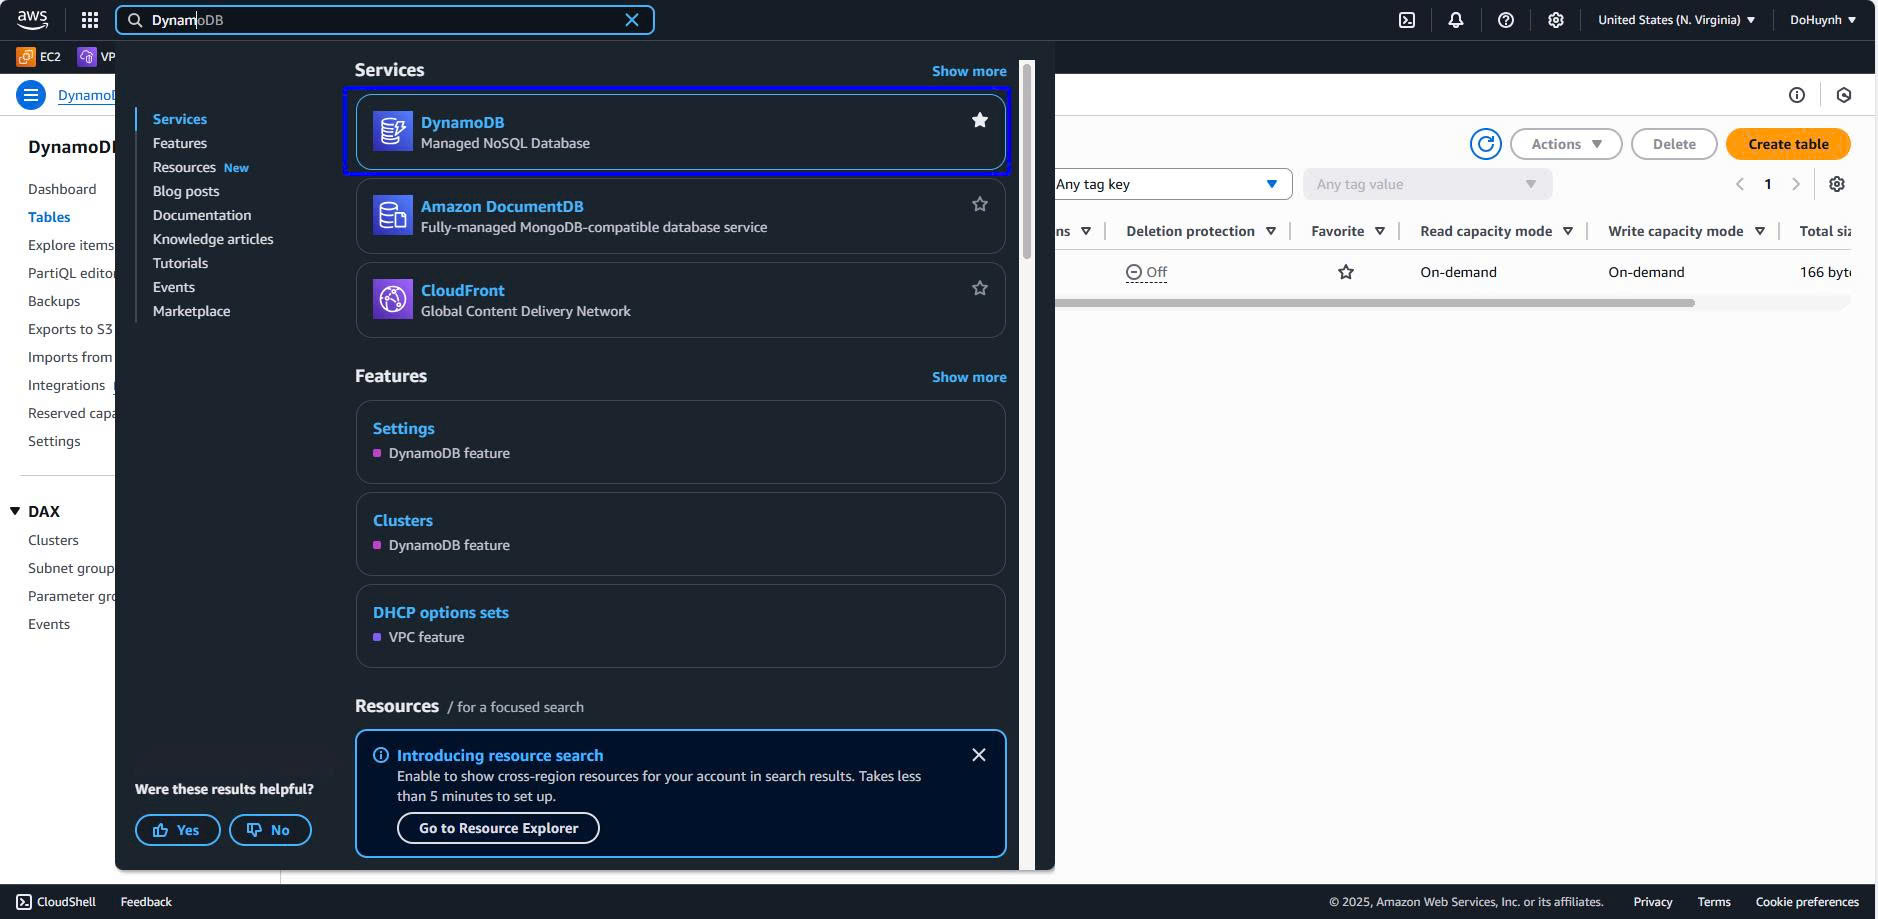This screenshot has height=919, width=1878.
Task: Unfavorite the DynamoDB service star
Action: click(979, 120)
